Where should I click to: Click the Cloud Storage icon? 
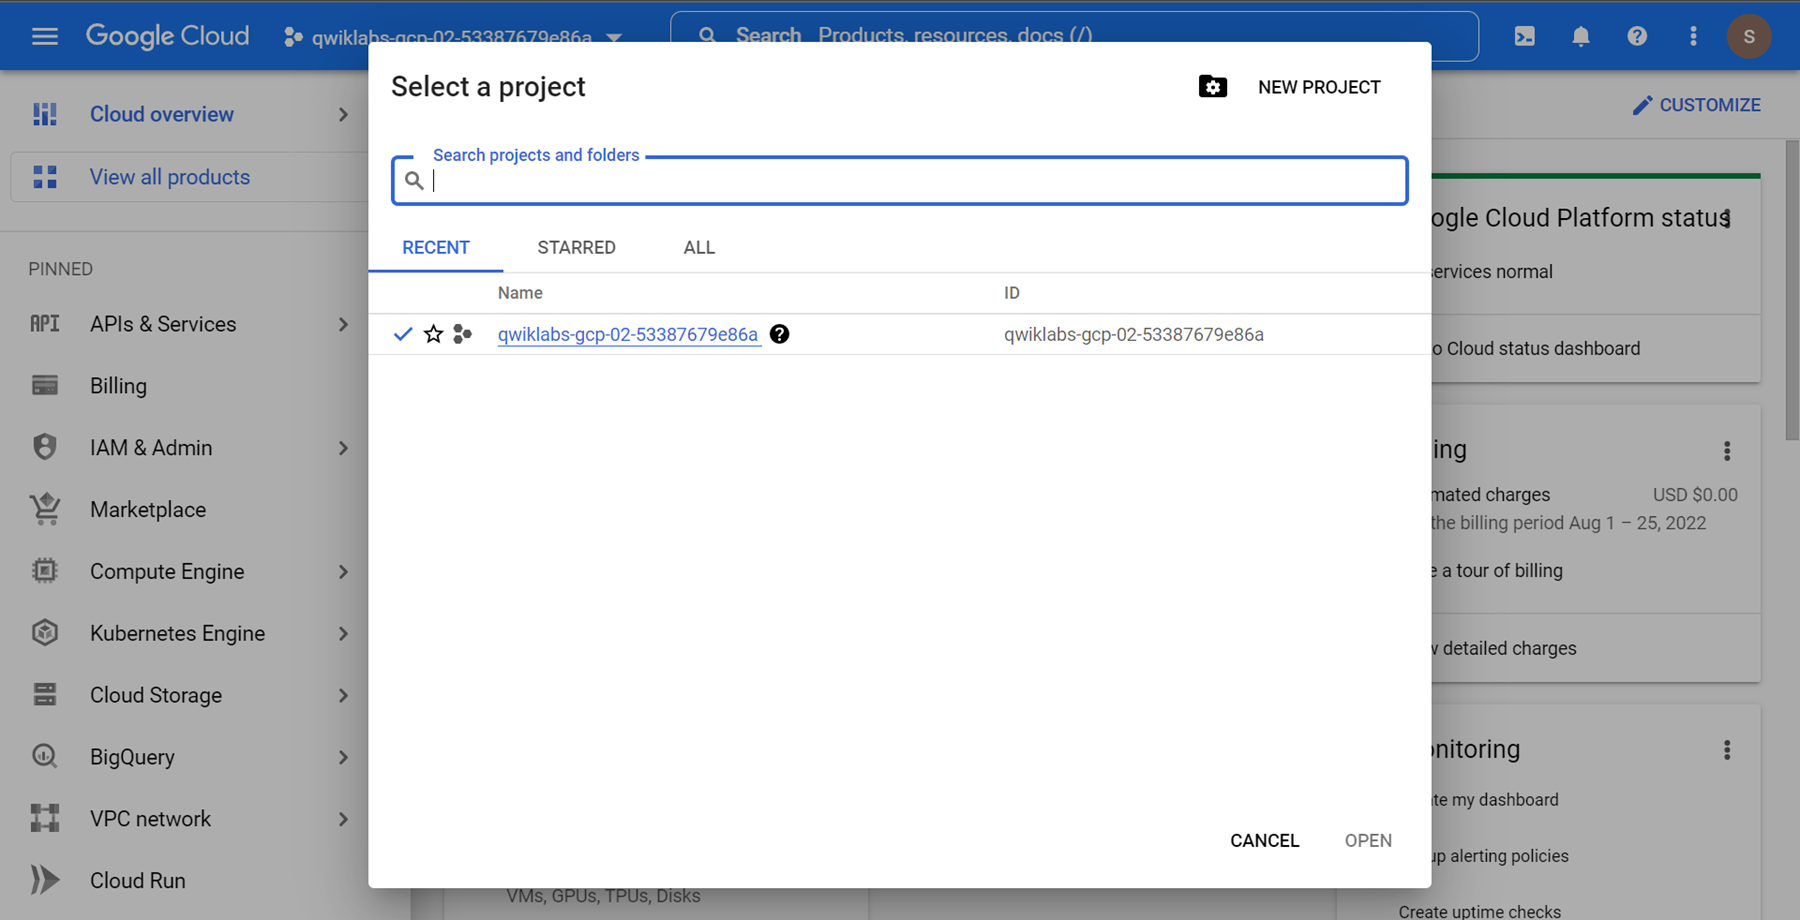[x=45, y=695]
